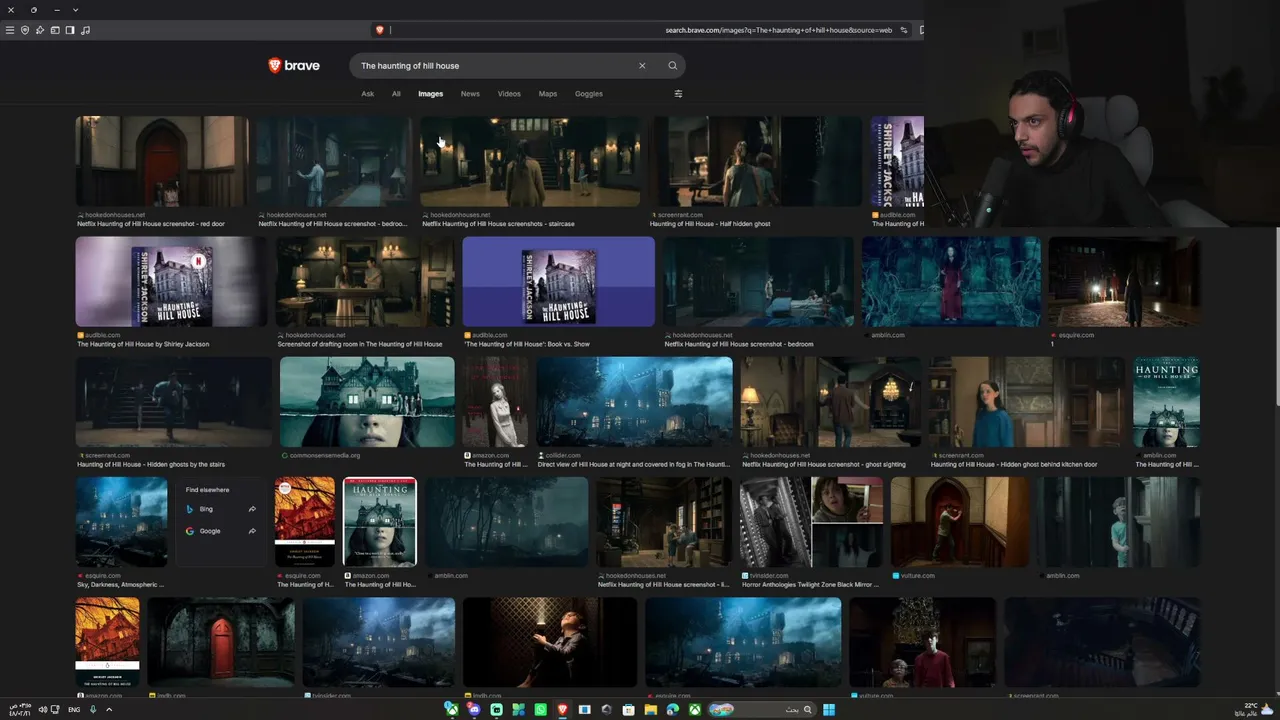Open the volume icon in system tray
This screenshot has width=1280, height=720.
click(42, 710)
